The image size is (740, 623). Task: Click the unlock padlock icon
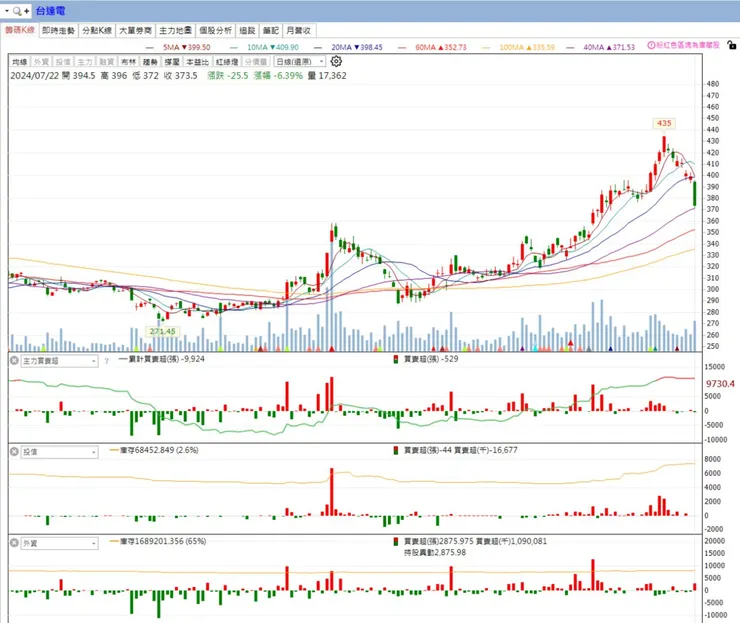click(x=732, y=45)
